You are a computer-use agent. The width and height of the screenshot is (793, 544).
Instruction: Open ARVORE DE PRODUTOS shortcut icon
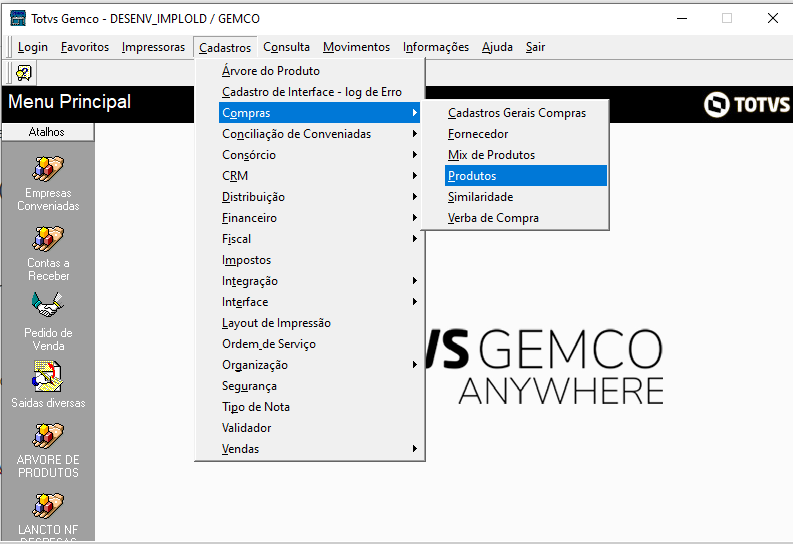48,436
